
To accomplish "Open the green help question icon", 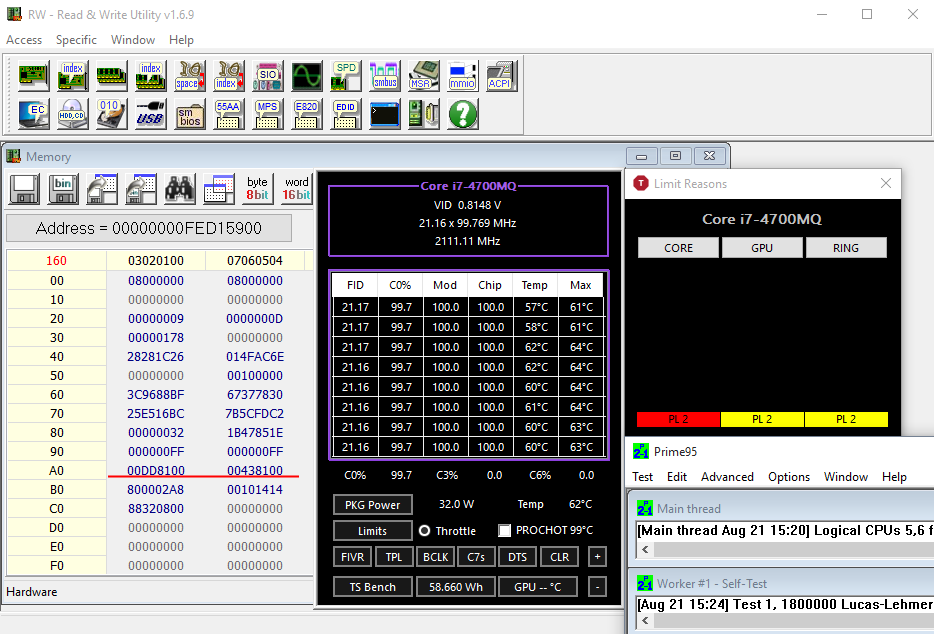I will 462,113.
